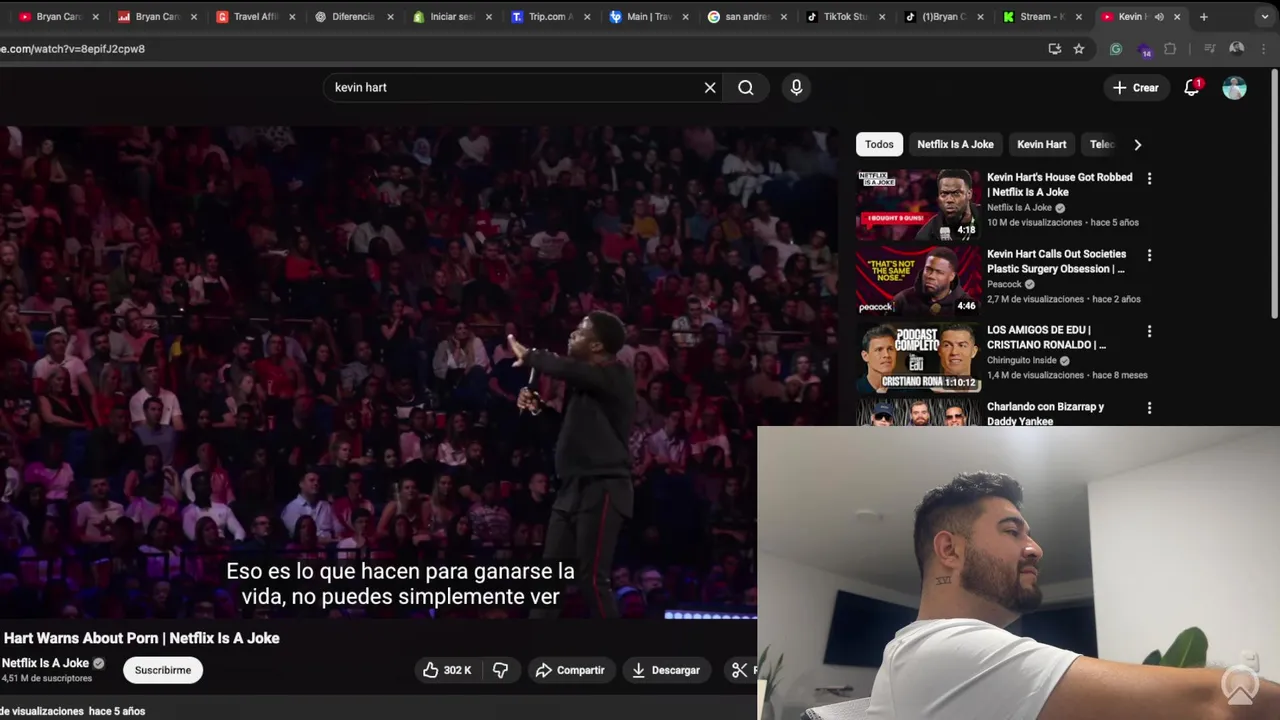
Task: Close the Travel Affi tab
Action: point(292,17)
